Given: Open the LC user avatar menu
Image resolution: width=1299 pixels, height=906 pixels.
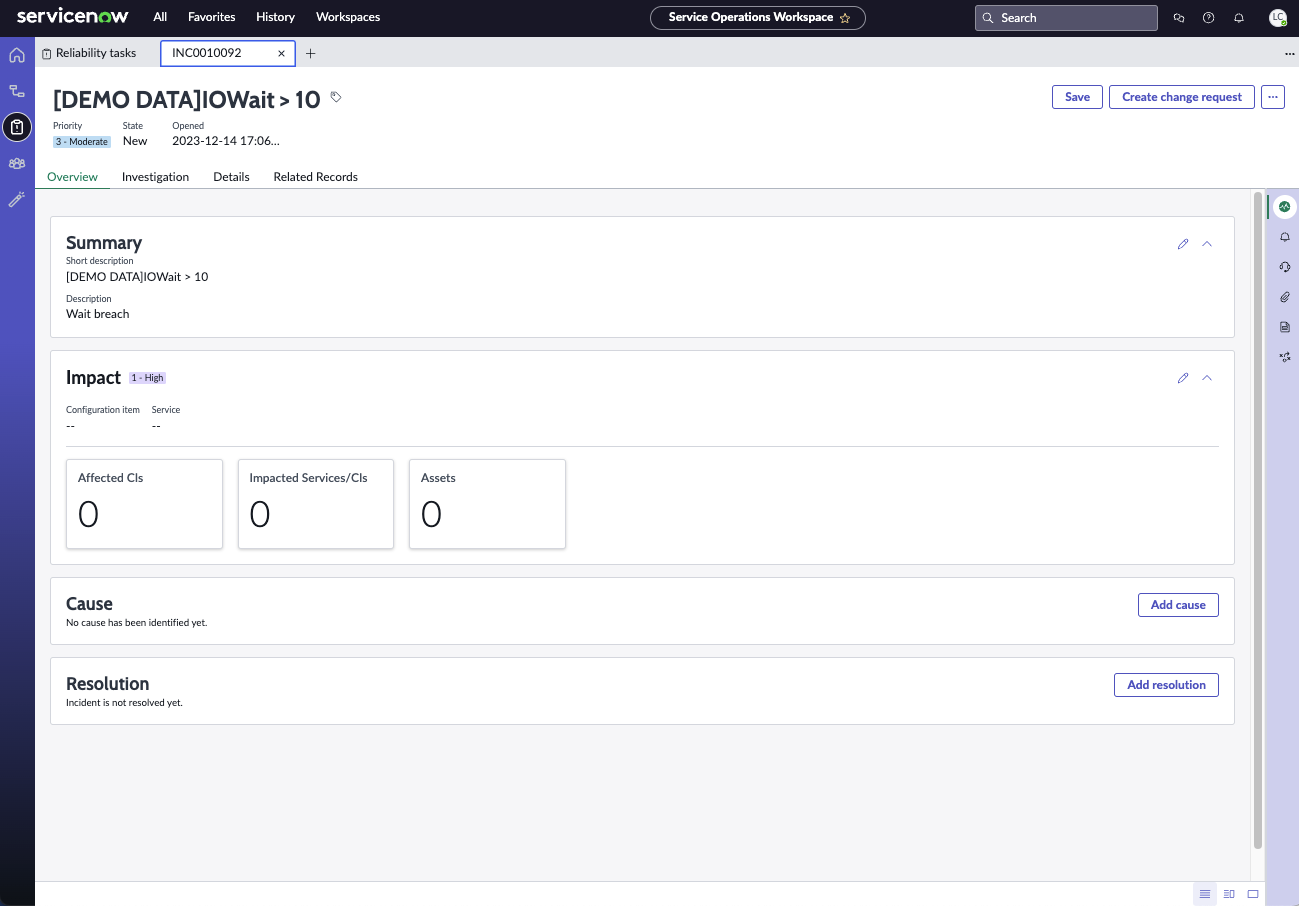Looking at the screenshot, I should click(x=1277, y=18).
